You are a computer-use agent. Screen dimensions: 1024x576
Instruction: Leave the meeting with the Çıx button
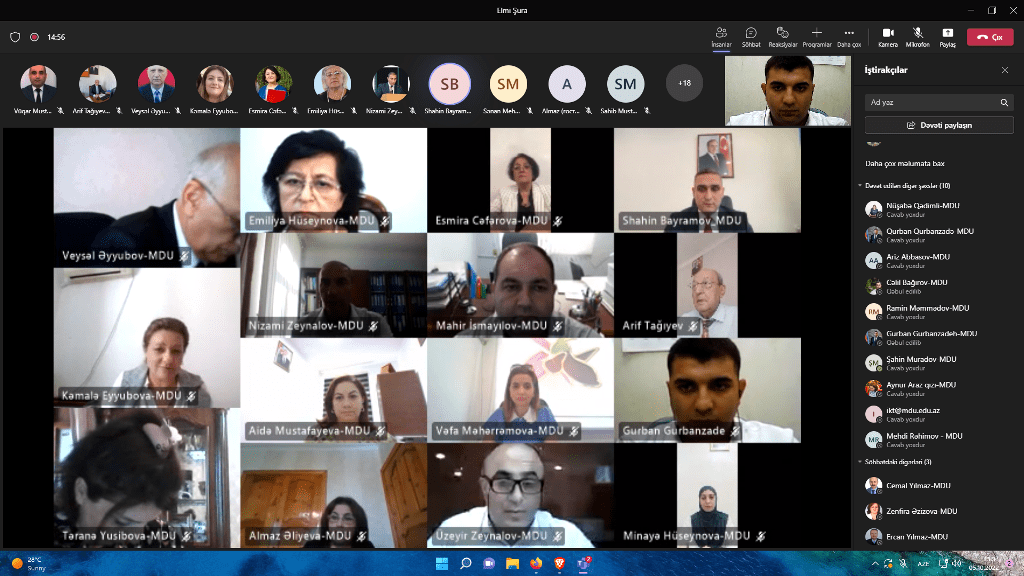[x=990, y=37]
